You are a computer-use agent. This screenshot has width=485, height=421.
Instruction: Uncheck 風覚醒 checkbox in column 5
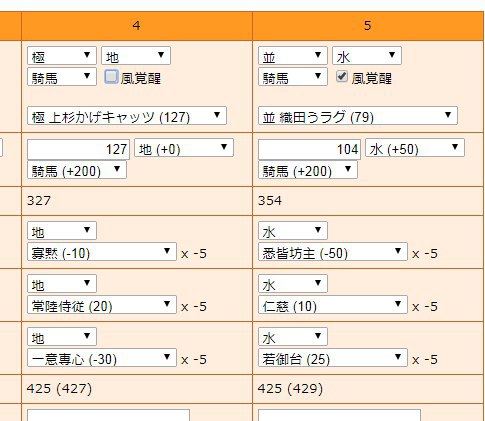pyautogui.click(x=342, y=77)
